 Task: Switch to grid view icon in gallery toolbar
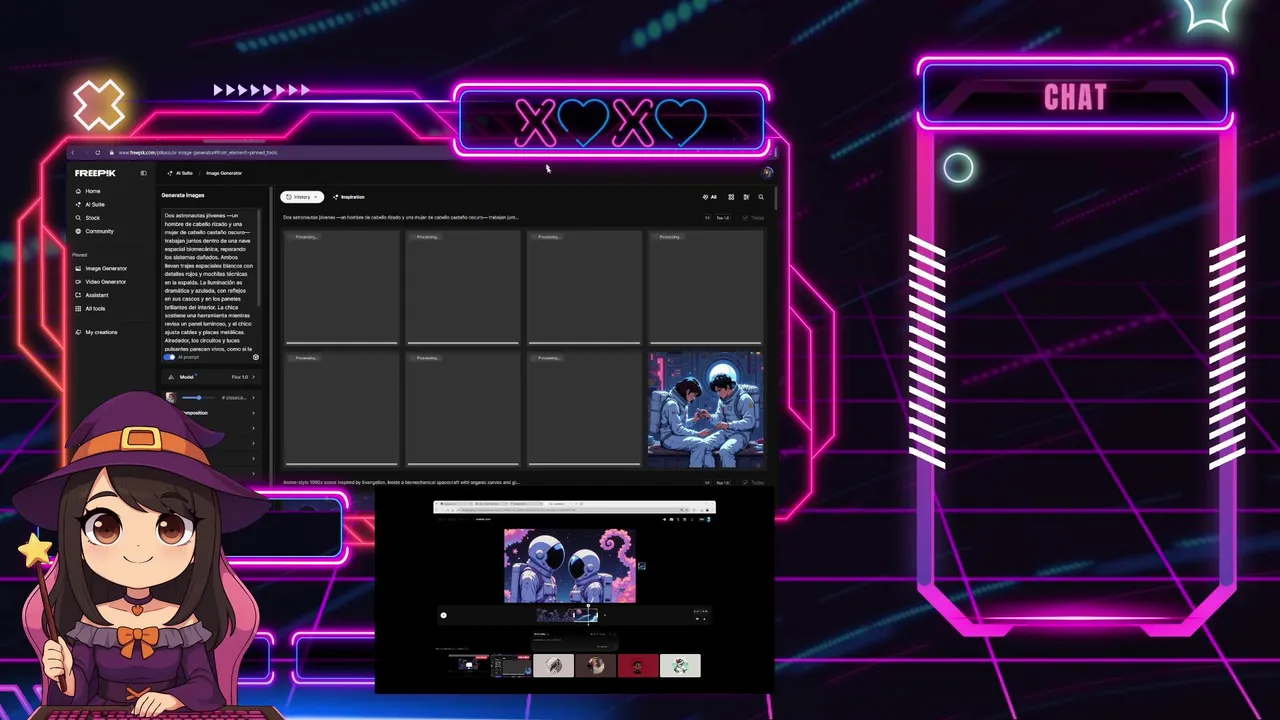point(731,197)
